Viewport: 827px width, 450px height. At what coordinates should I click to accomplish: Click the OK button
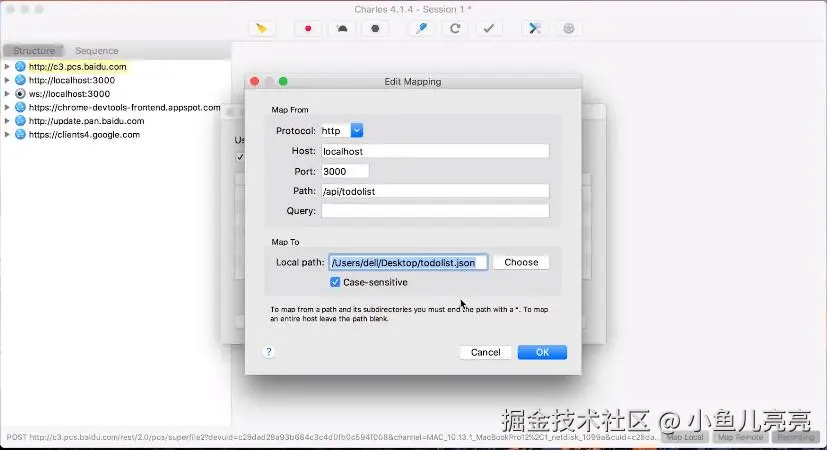click(x=542, y=352)
